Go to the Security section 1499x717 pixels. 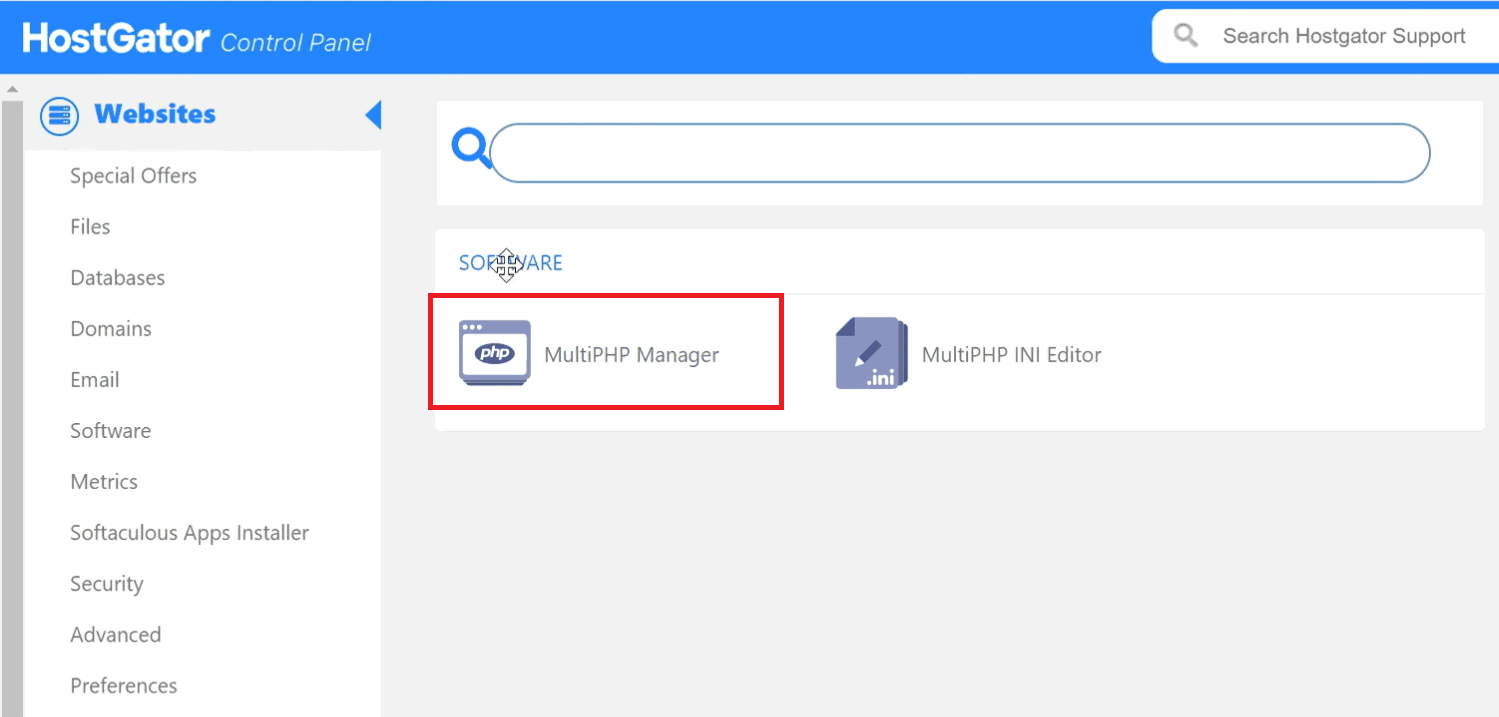pos(106,584)
